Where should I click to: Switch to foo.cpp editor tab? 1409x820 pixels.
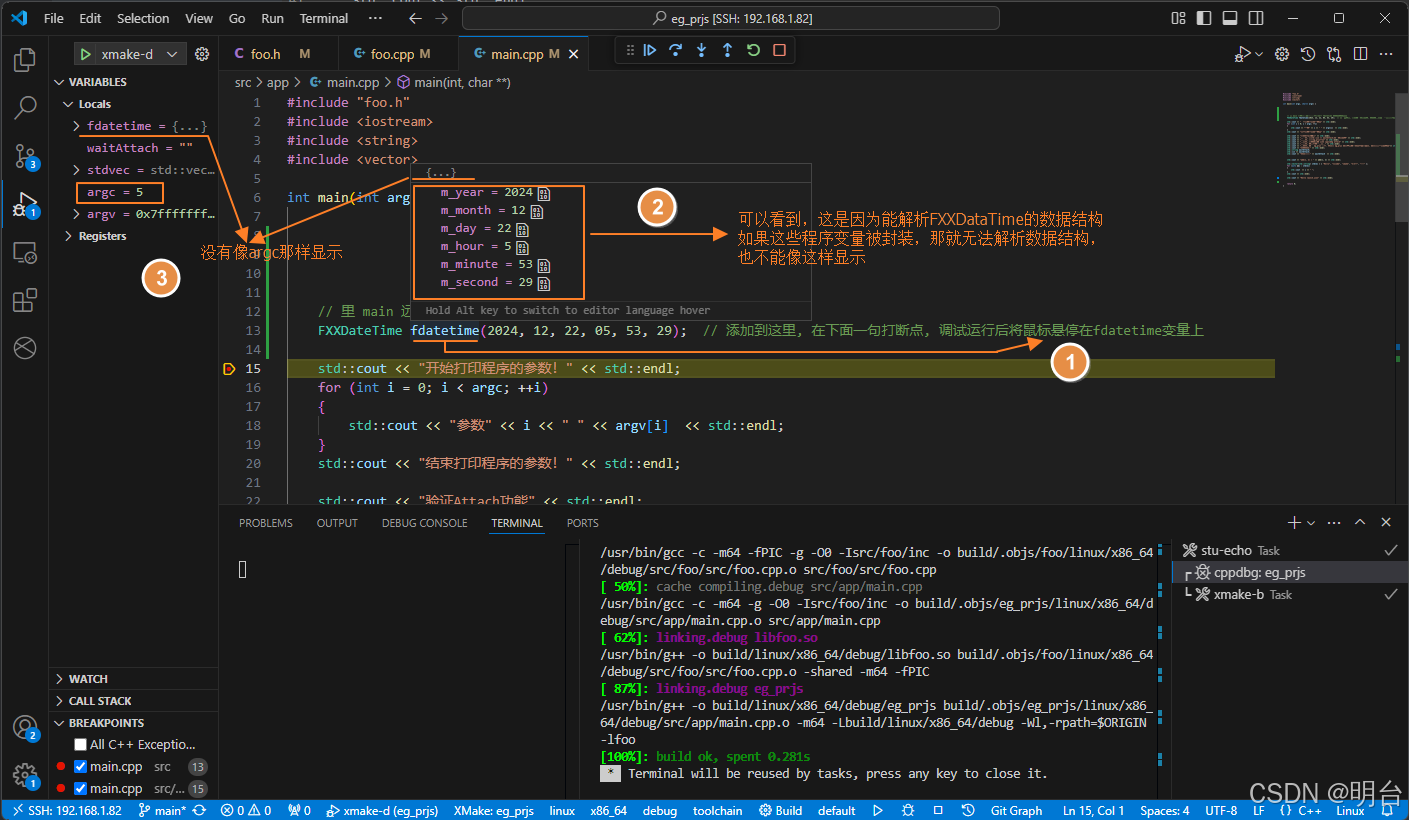[399, 54]
